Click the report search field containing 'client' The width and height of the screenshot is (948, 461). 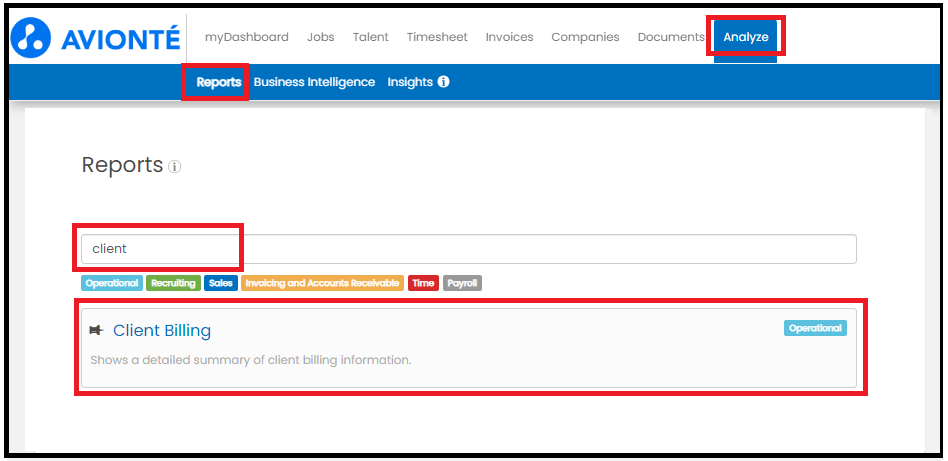tap(469, 249)
